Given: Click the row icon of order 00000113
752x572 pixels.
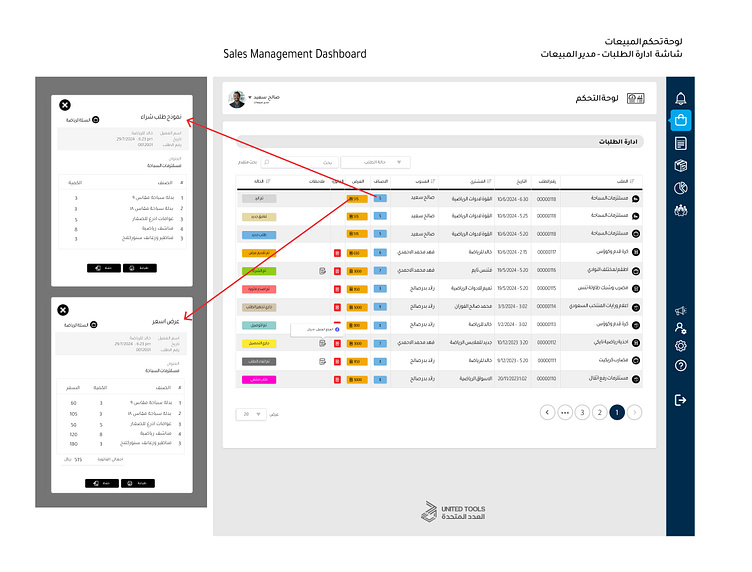Looking at the screenshot, I should coord(636,325).
